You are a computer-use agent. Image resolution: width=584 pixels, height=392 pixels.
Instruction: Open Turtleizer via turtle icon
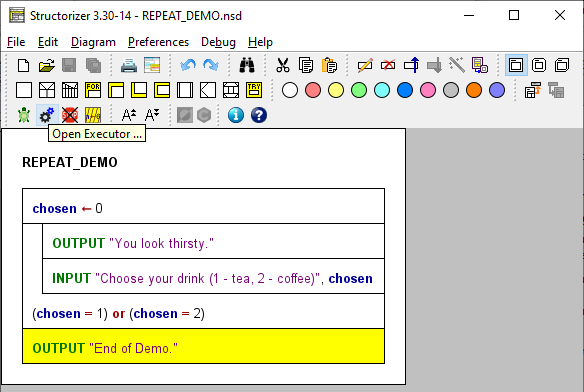point(24,115)
